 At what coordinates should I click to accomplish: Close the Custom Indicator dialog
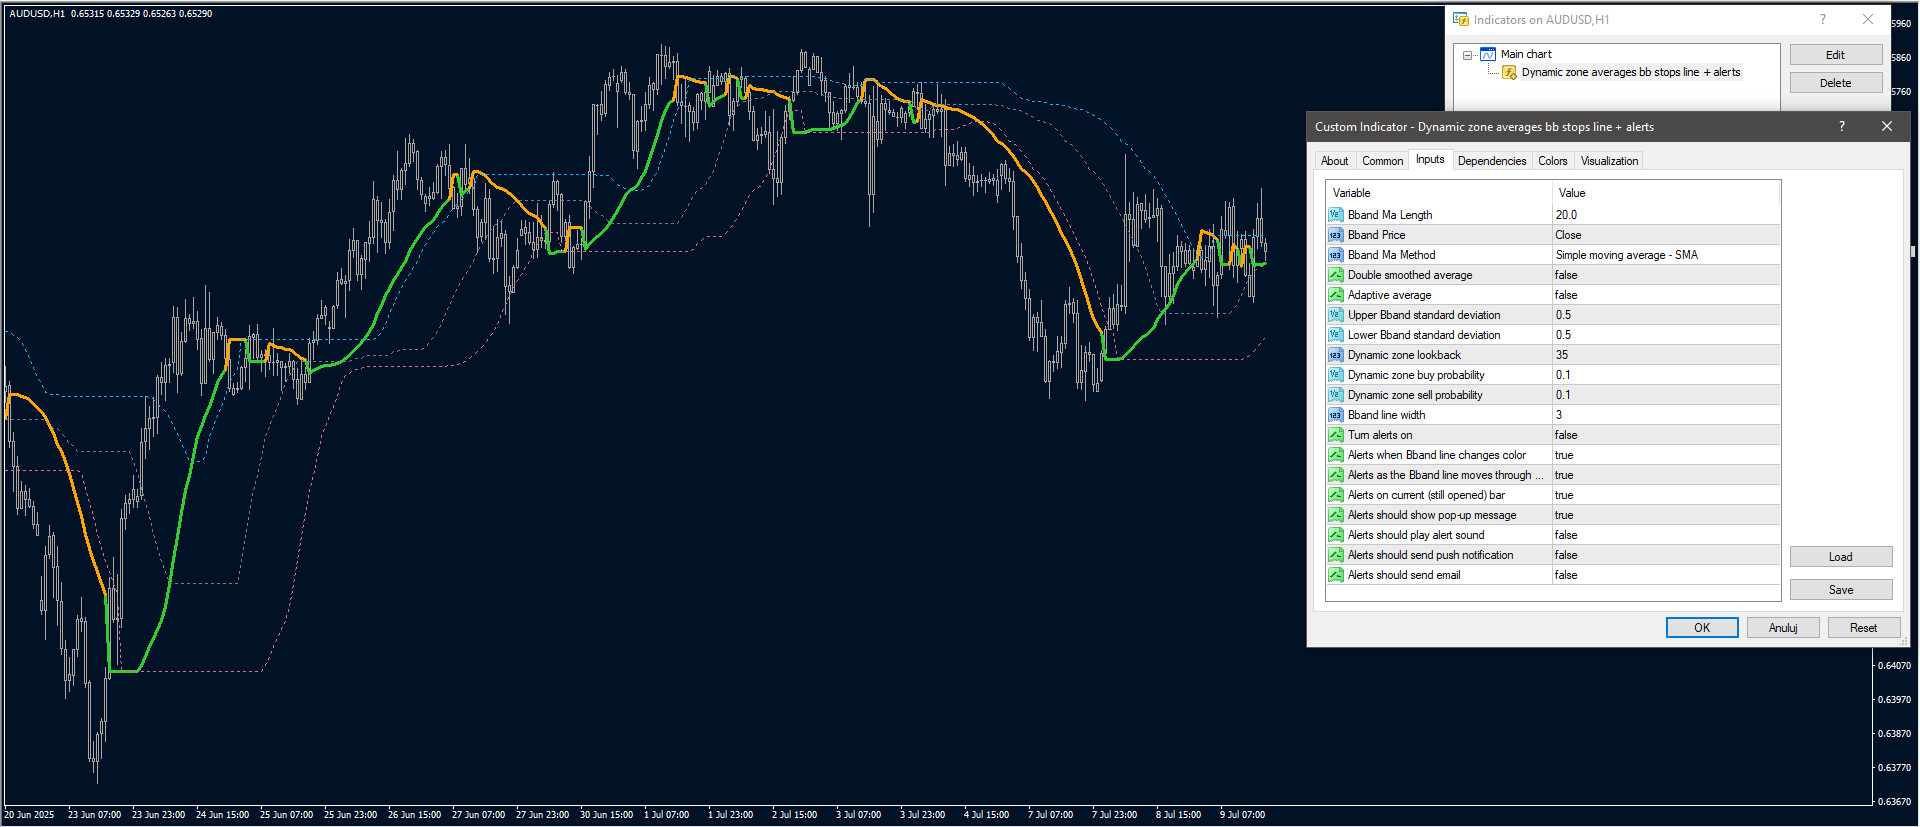(x=1886, y=126)
